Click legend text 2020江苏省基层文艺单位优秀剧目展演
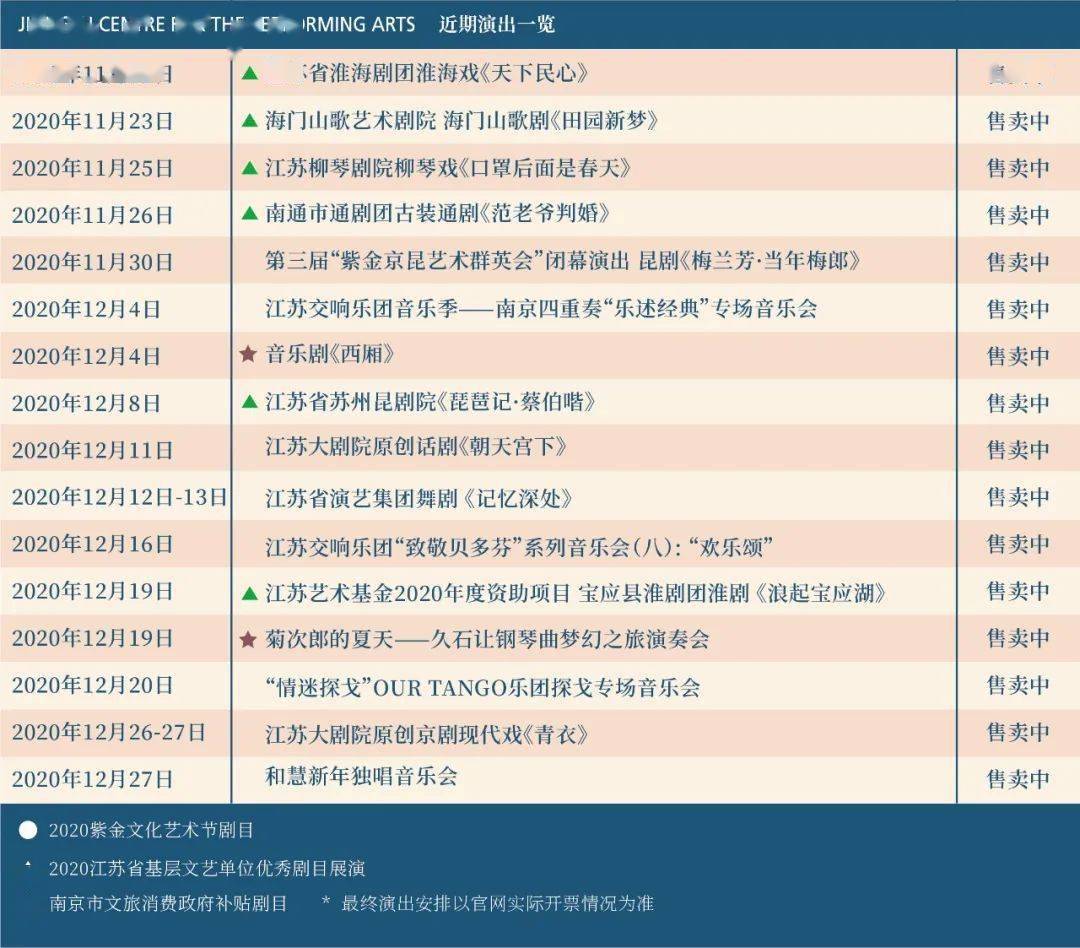Screen dimensions: 1080x948 (207, 868)
